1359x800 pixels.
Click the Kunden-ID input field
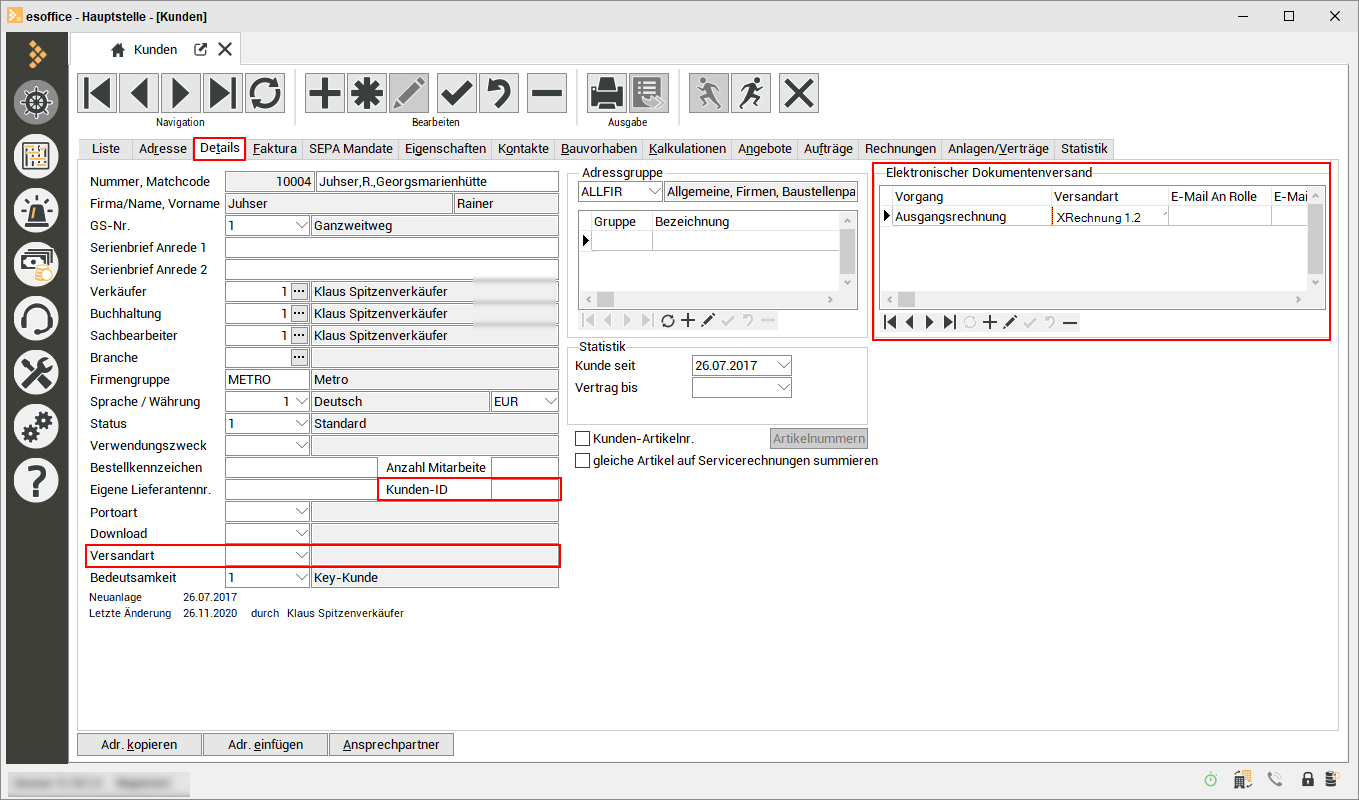pos(525,490)
